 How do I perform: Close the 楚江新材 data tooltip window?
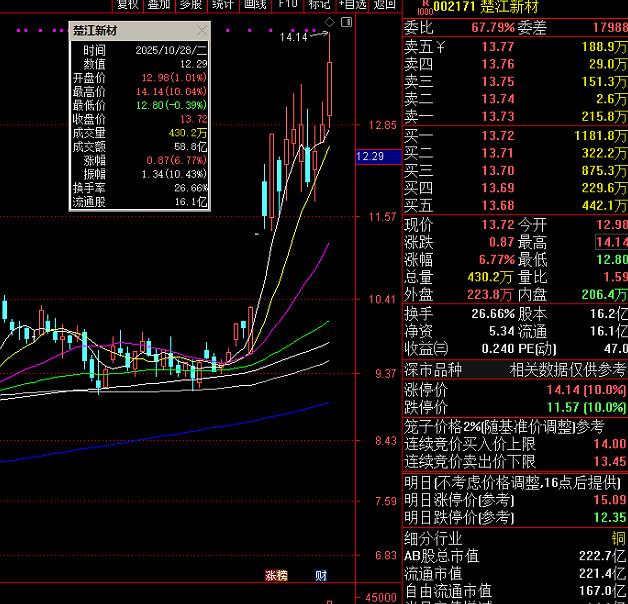(x=202, y=30)
